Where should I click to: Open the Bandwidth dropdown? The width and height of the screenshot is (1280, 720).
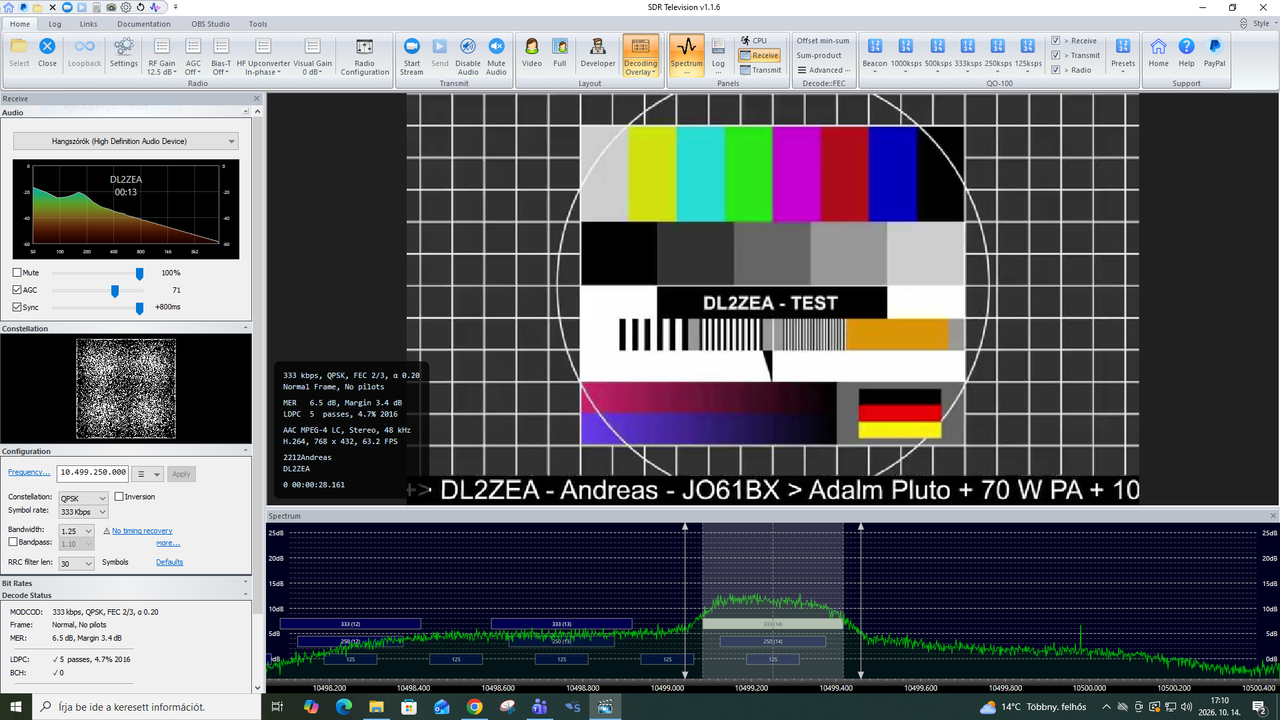76,531
